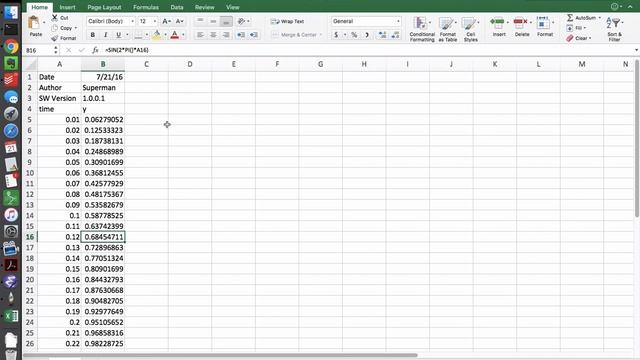Switch to the Insert ribbon tab
The width and height of the screenshot is (640, 360).
pos(67,7)
